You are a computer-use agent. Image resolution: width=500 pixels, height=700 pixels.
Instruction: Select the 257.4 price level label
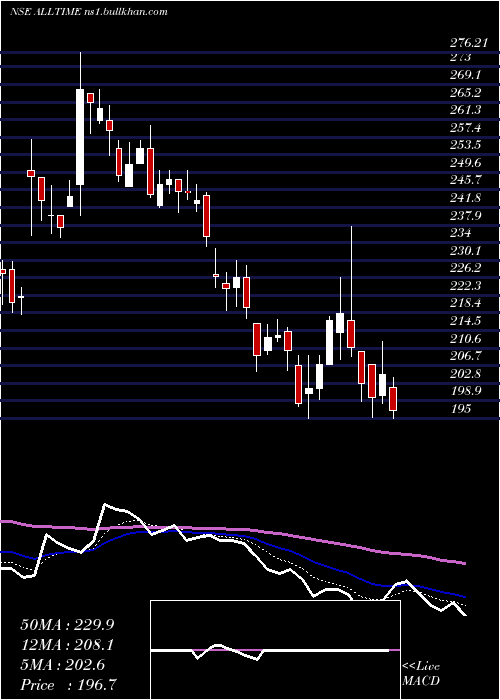coord(465,128)
